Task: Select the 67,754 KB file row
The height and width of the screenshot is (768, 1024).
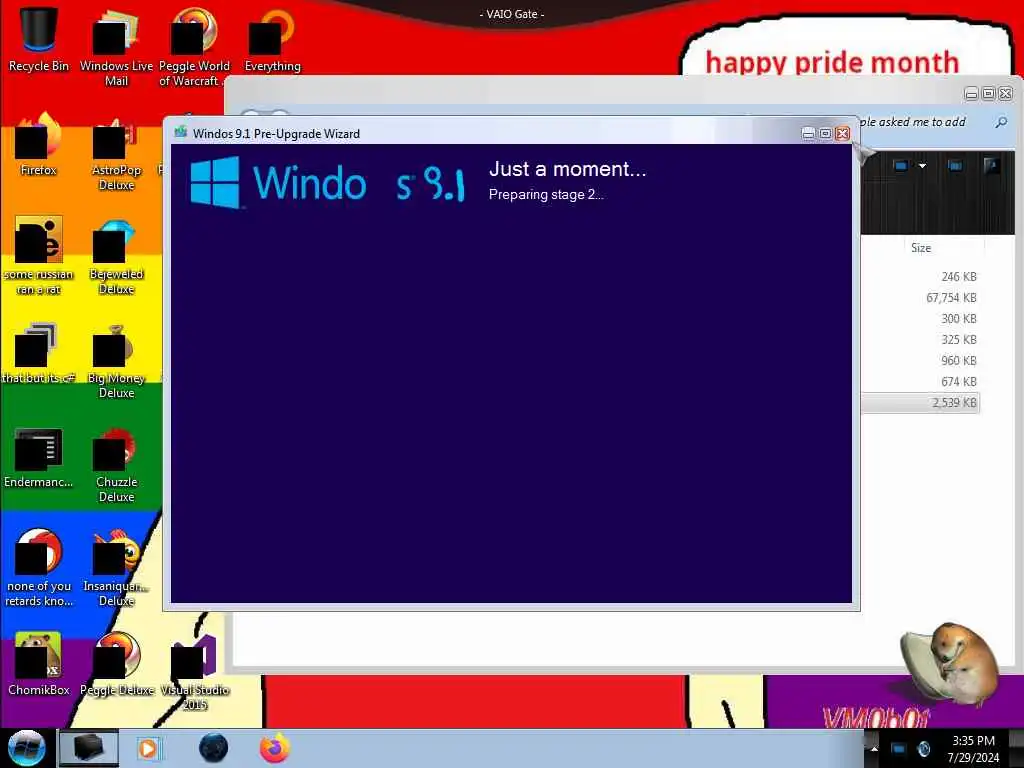Action: 920,298
